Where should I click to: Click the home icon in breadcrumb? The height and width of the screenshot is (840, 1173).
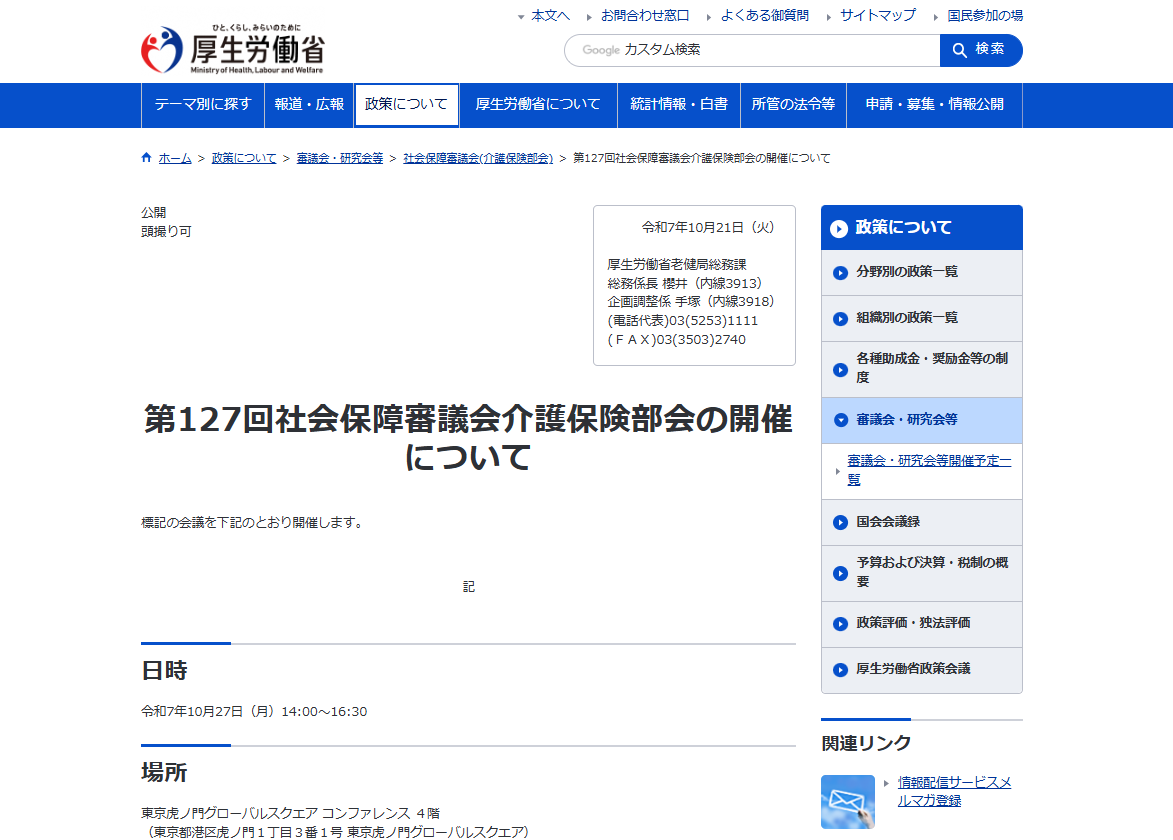147,158
